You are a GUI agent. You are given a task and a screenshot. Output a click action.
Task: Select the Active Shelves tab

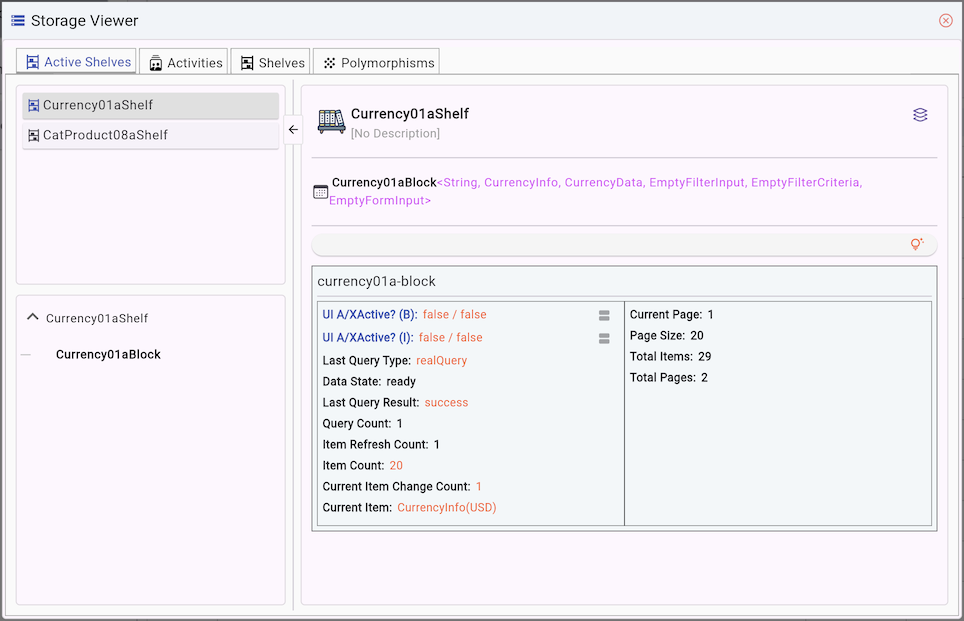tap(77, 62)
